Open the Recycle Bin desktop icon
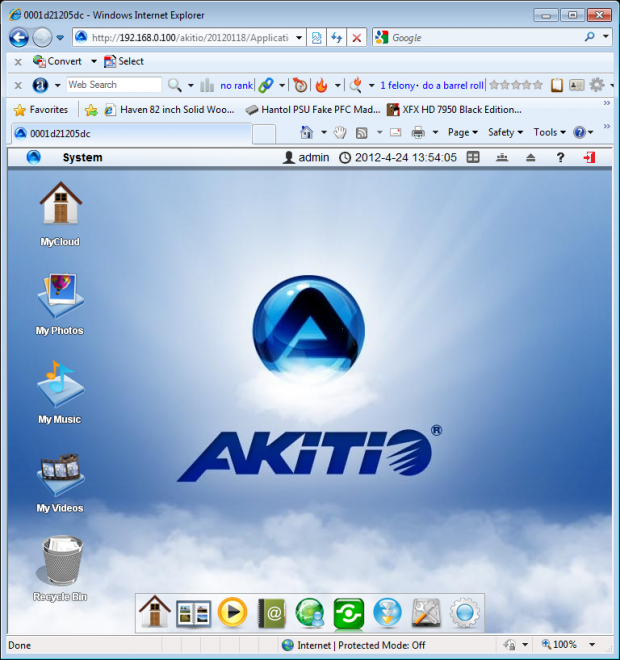Image resolution: width=620 pixels, height=660 pixels. point(60,568)
